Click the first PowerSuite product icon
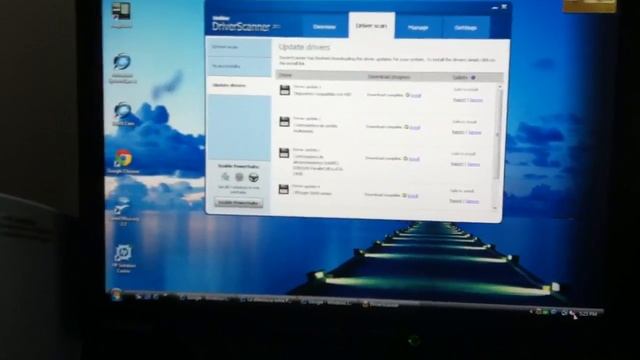The width and height of the screenshot is (640, 360). tap(225, 177)
